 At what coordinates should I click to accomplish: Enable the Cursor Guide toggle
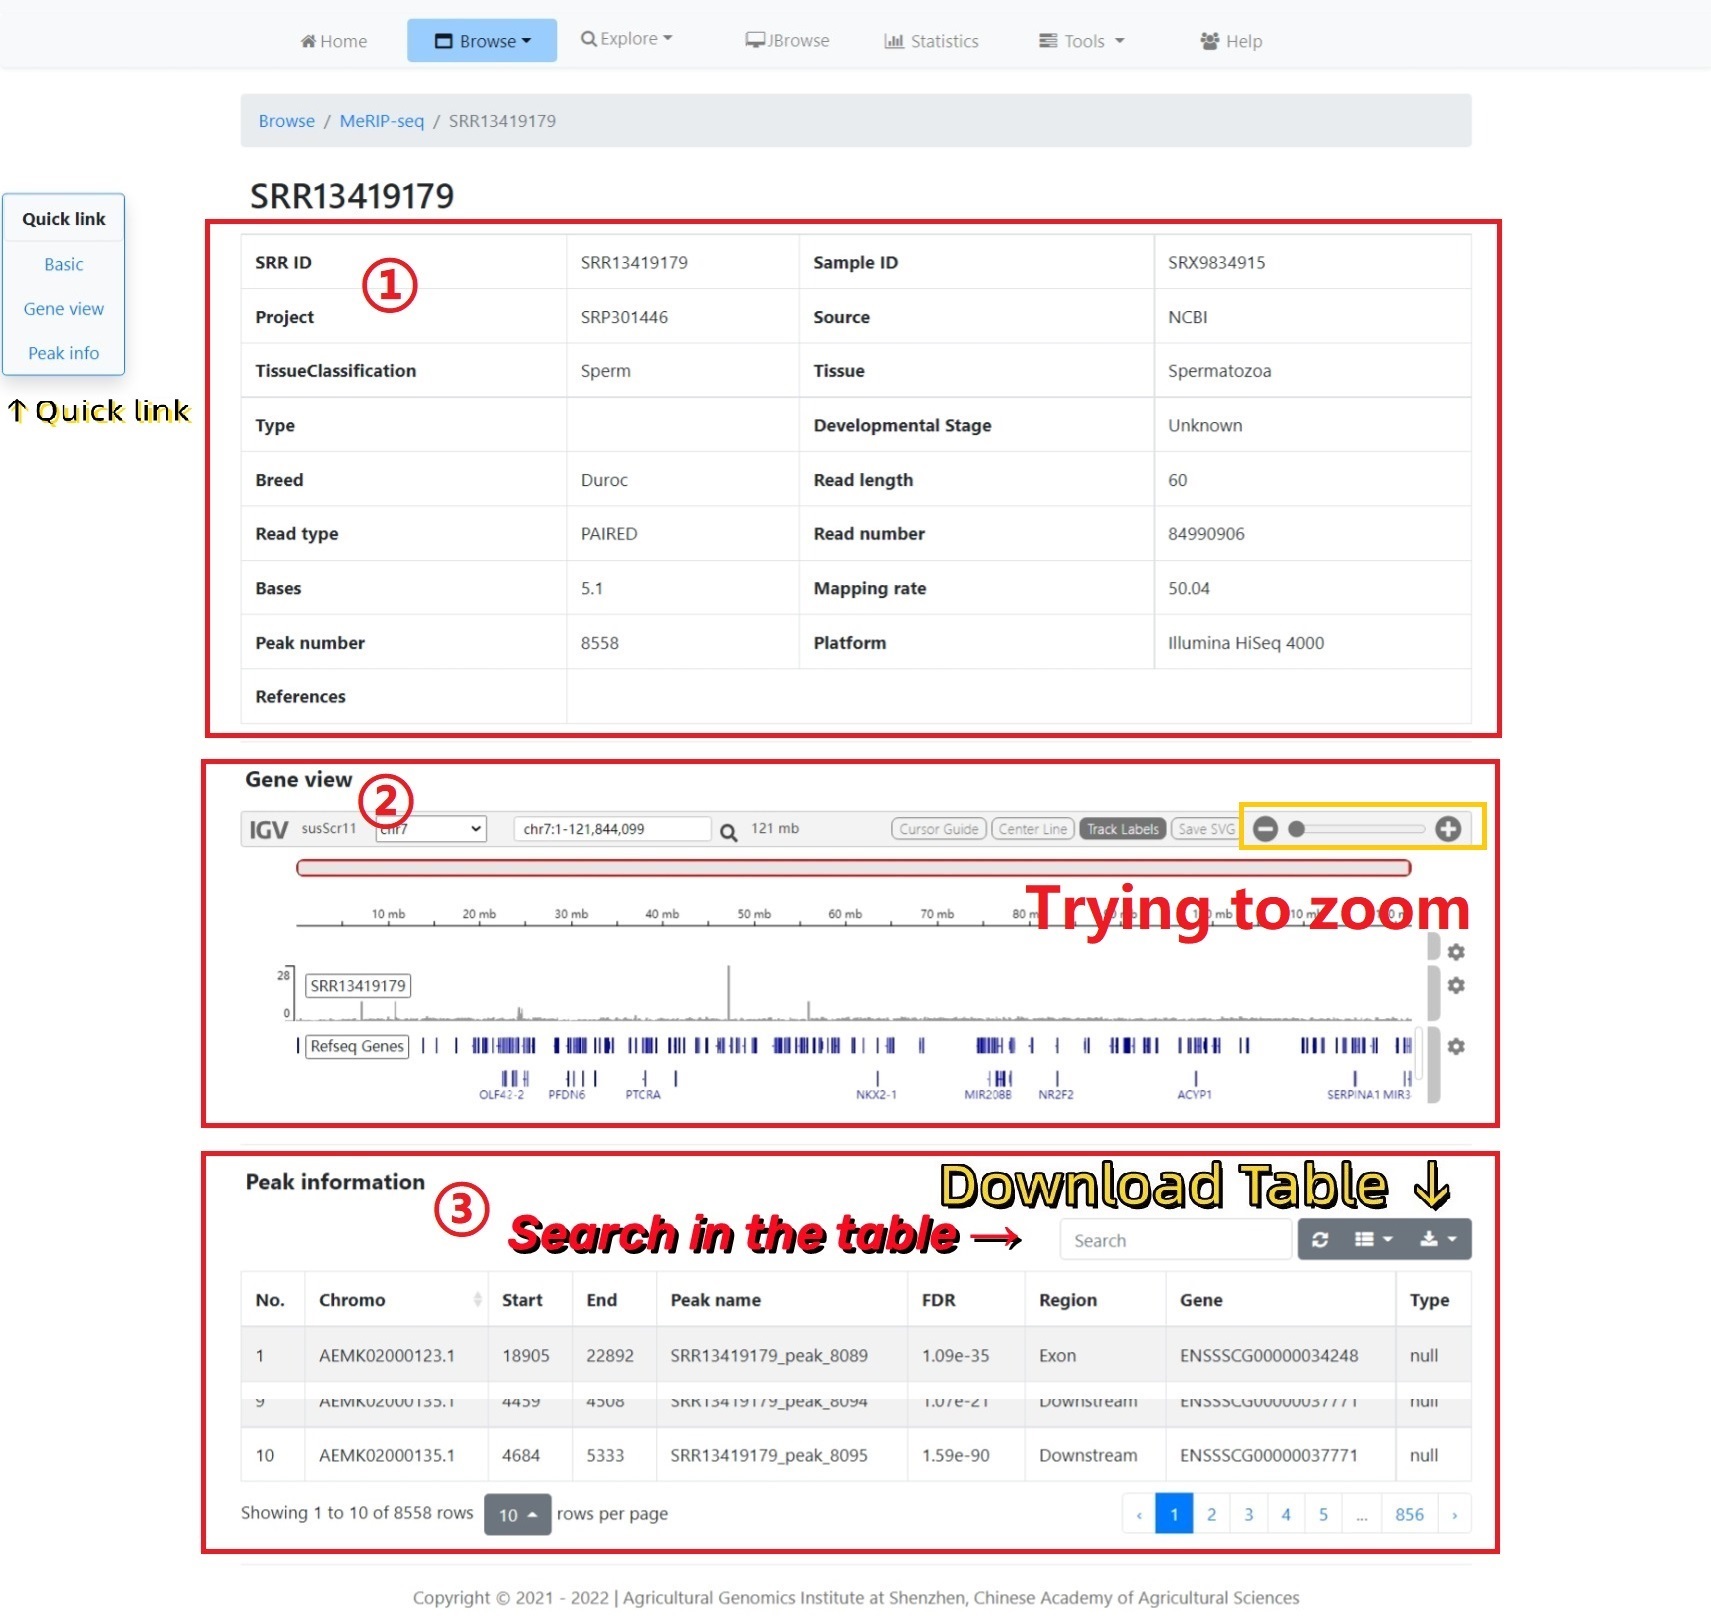938,829
